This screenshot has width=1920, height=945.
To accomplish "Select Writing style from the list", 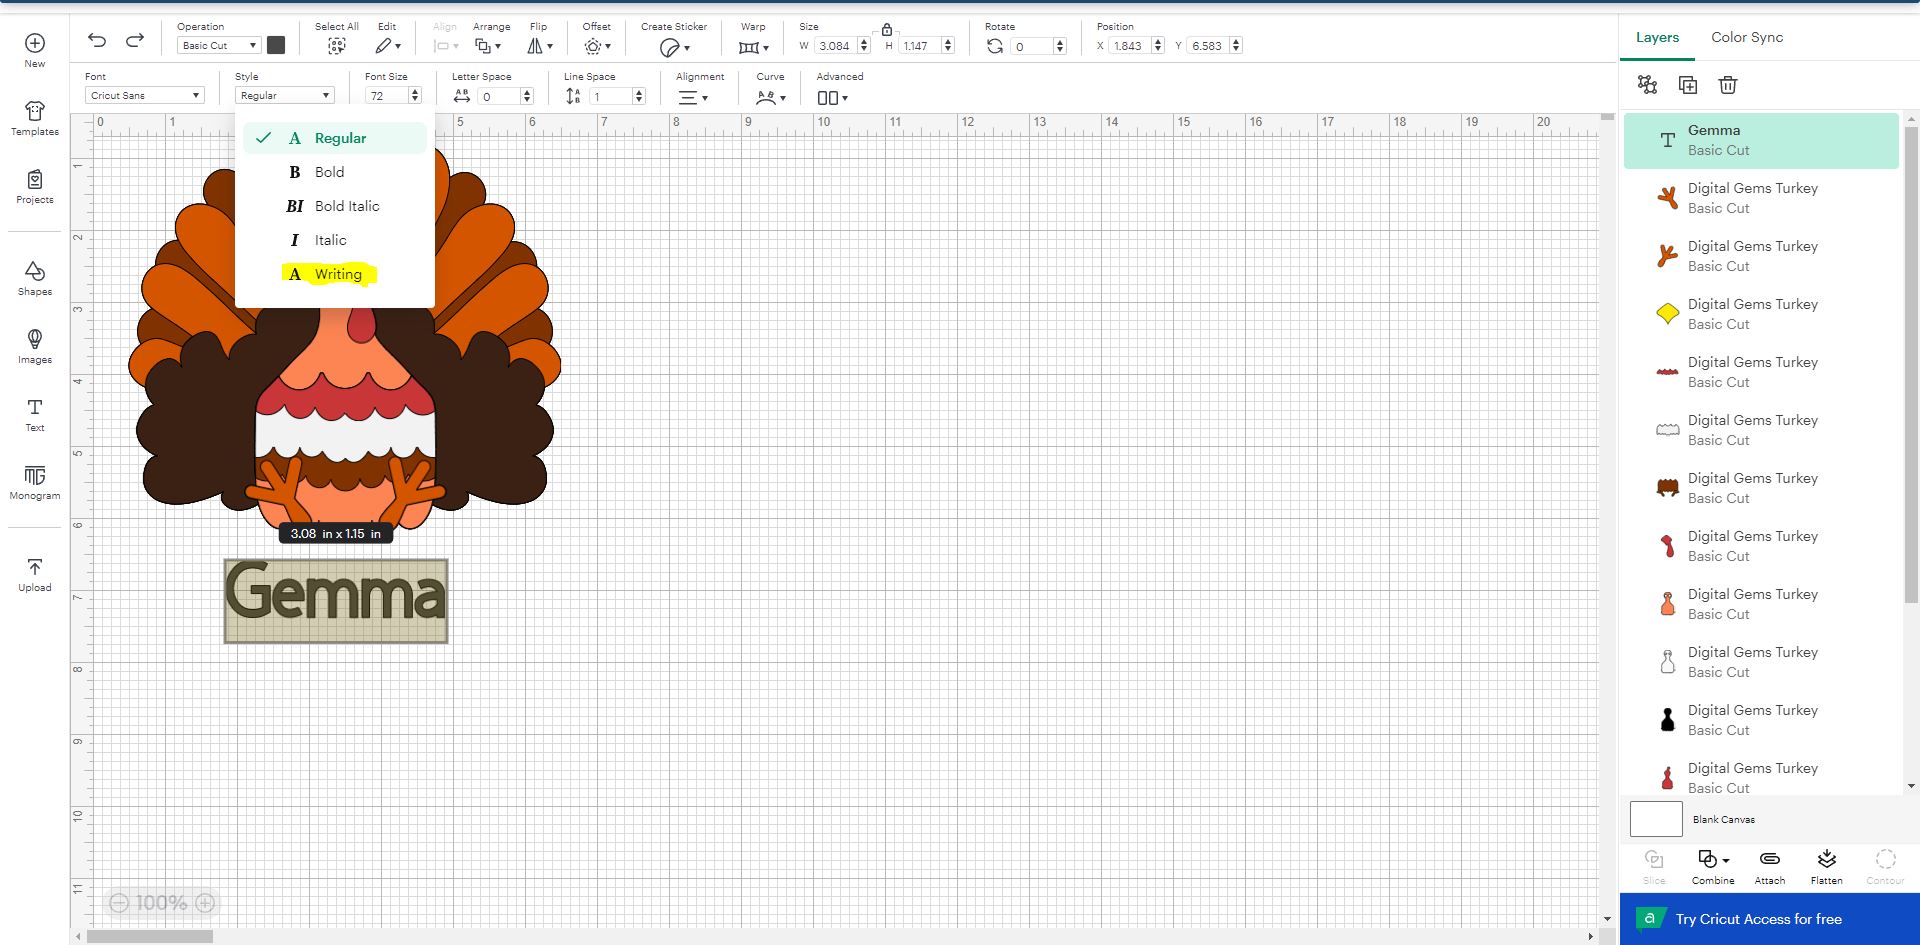I will point(338,274).
